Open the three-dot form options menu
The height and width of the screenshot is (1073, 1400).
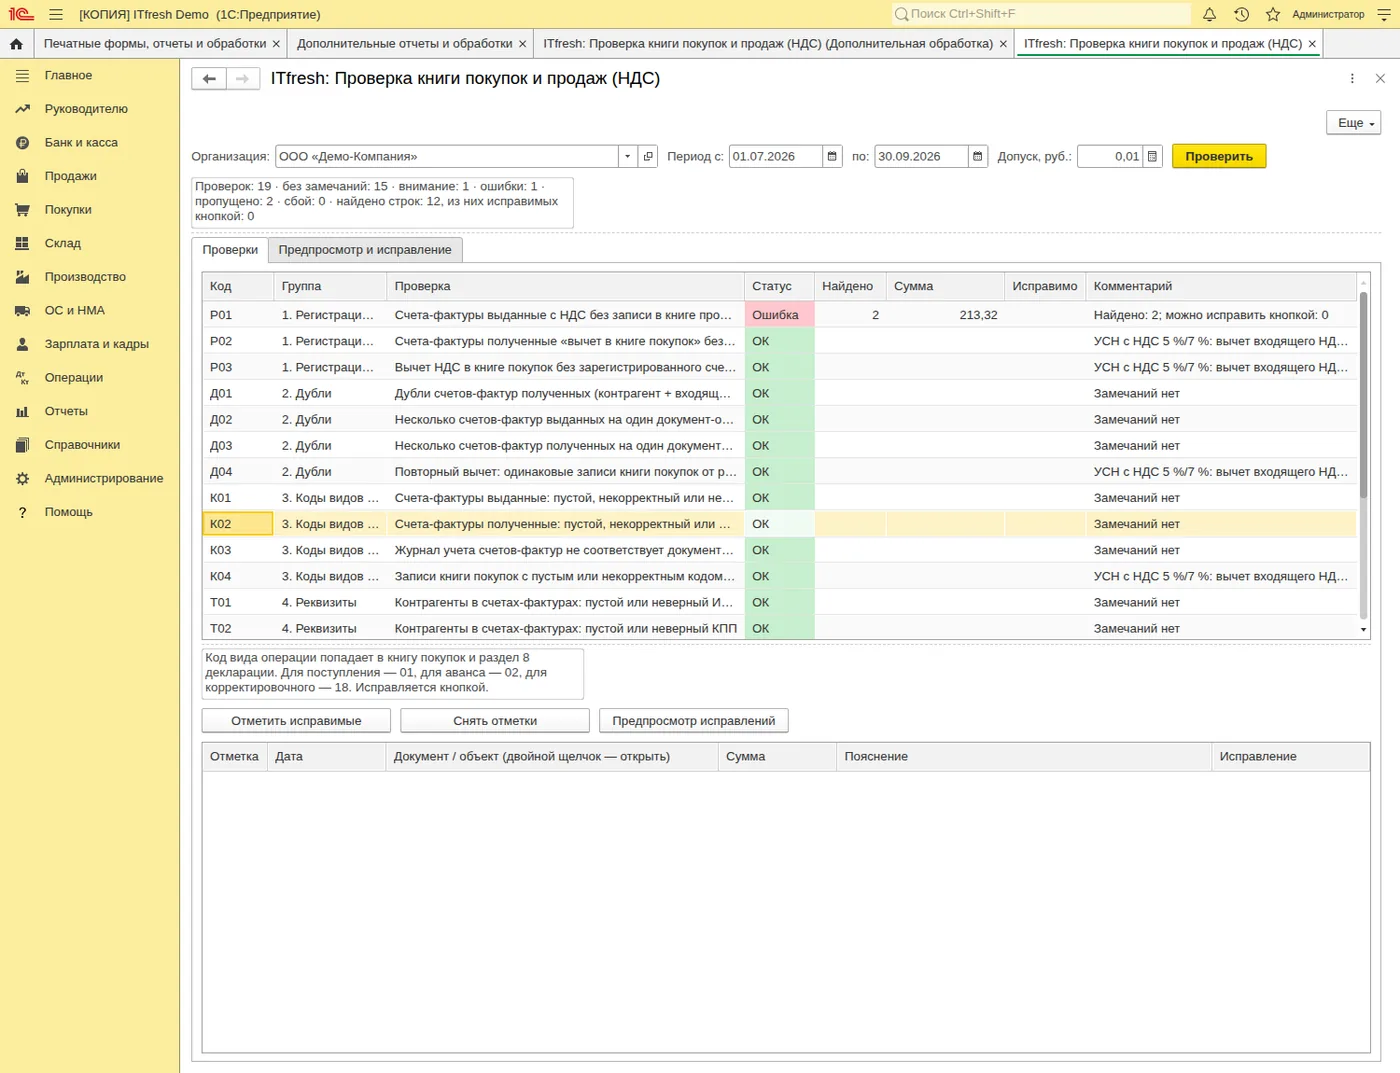click(x=1352, y=79)
